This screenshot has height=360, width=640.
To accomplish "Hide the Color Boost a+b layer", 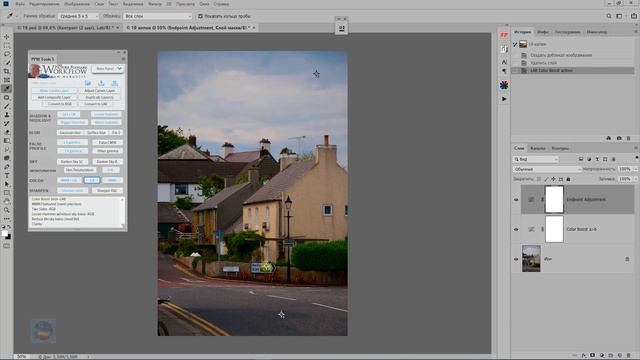I will [x=516, y=229].
